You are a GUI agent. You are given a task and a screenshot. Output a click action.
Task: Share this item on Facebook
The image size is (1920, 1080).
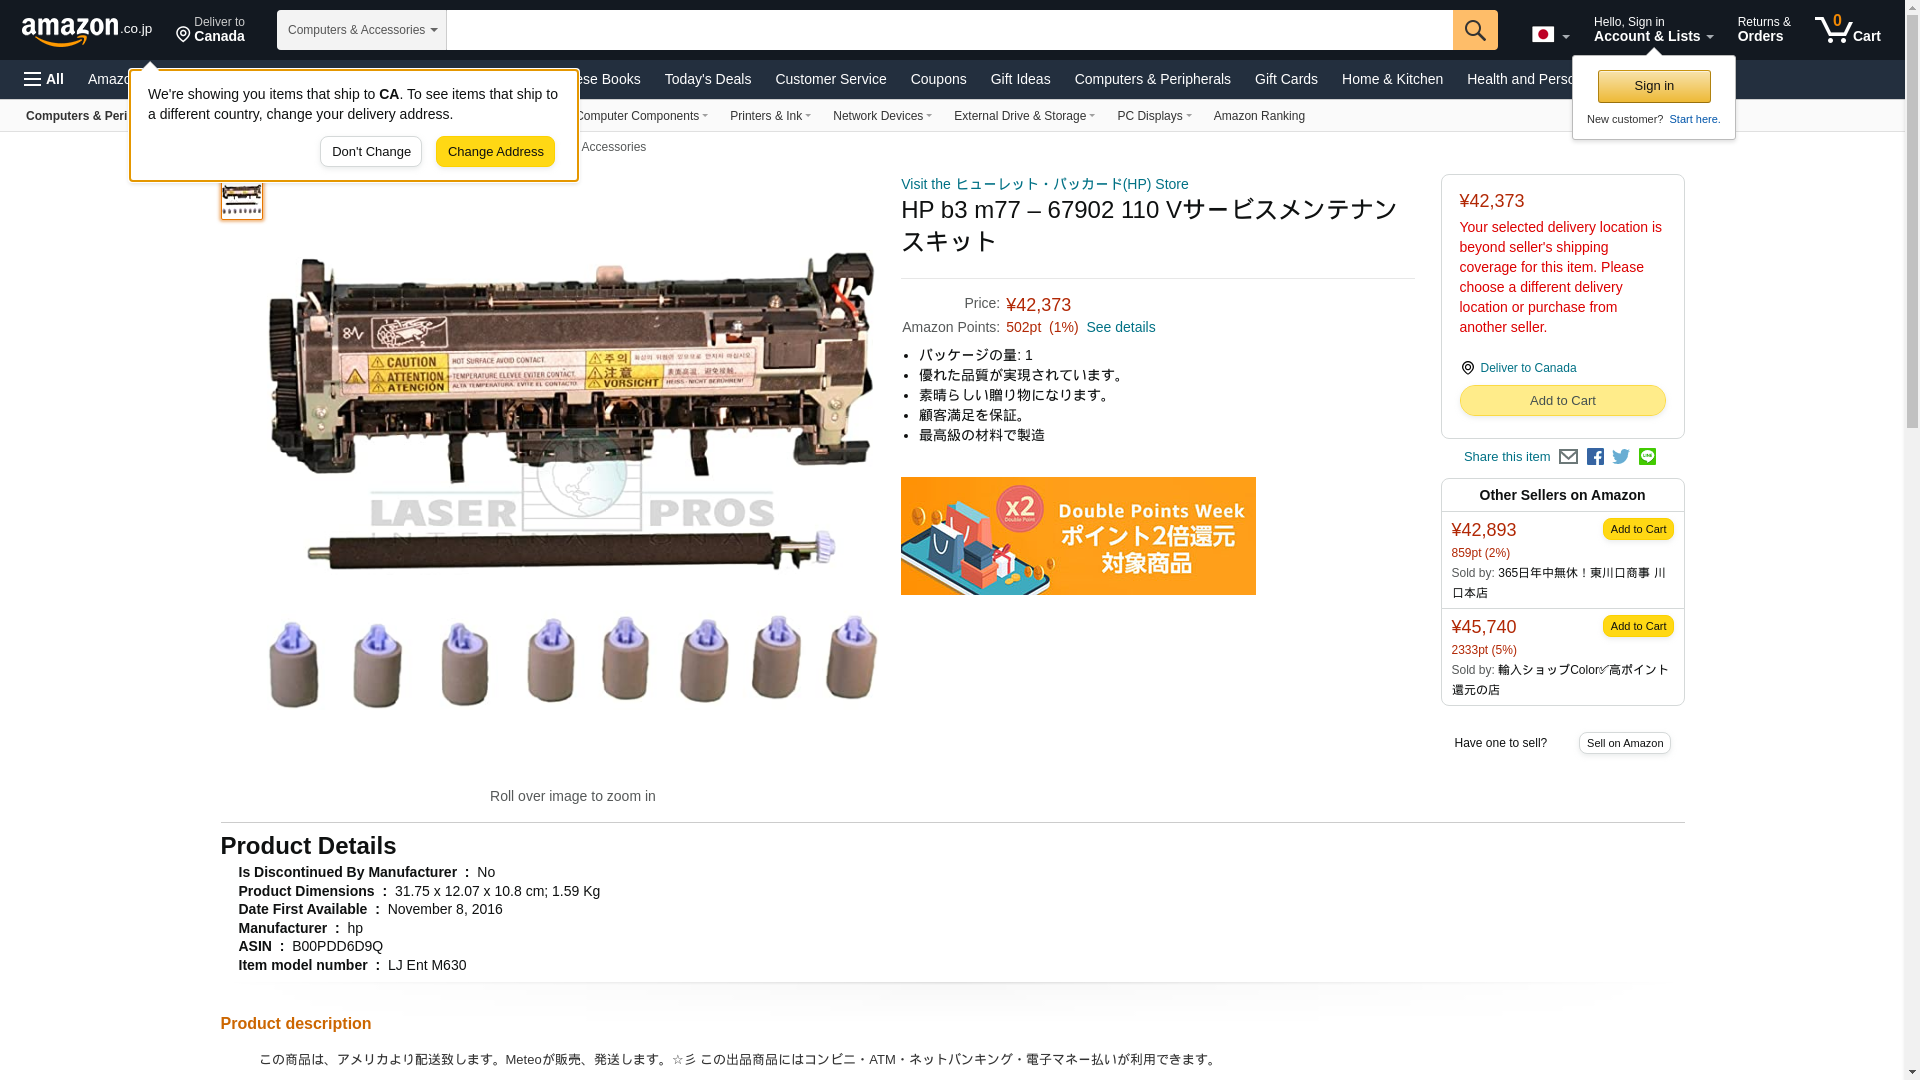[1595, 457]
